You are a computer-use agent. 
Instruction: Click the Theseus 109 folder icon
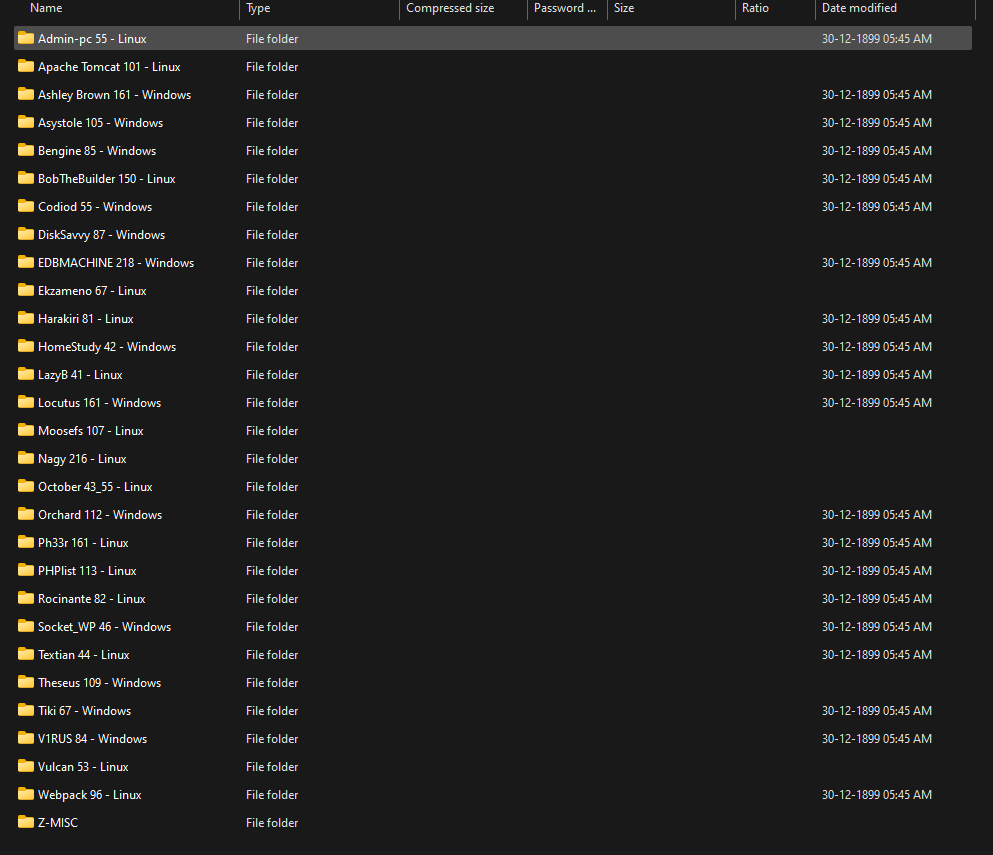[26, 681]
